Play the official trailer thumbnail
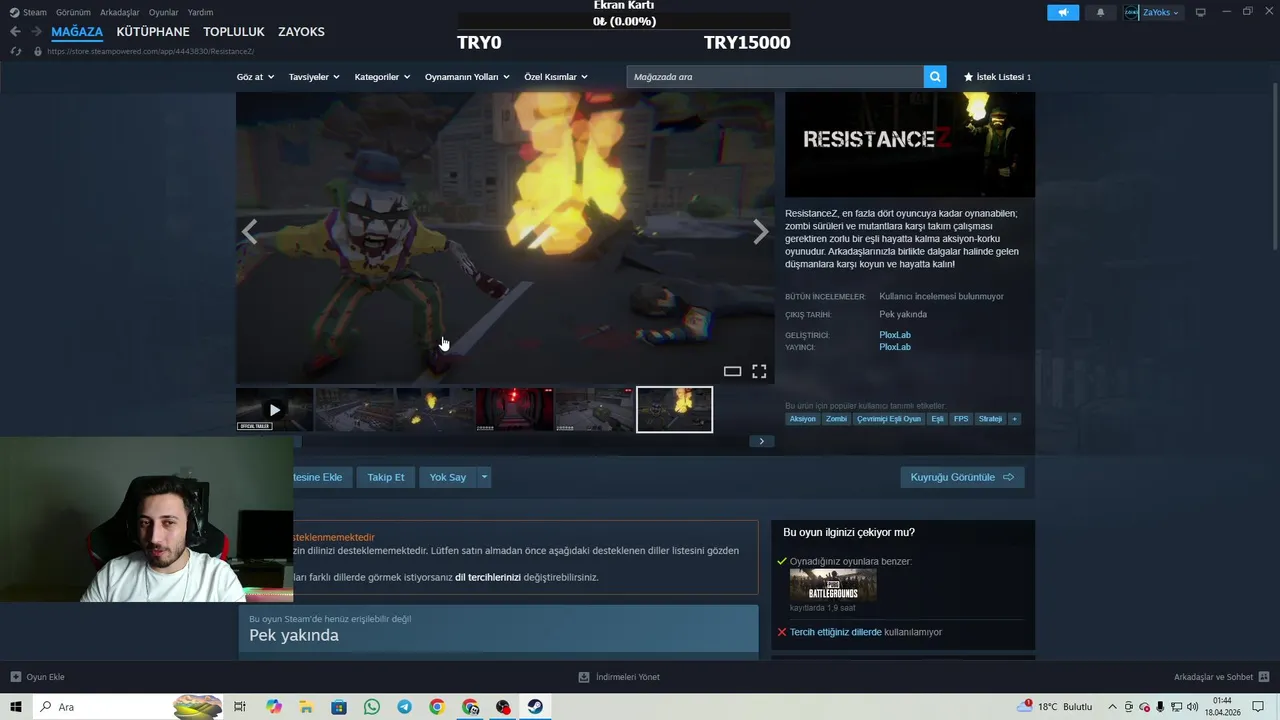The image size is (1280, 720). pos(274,409)
